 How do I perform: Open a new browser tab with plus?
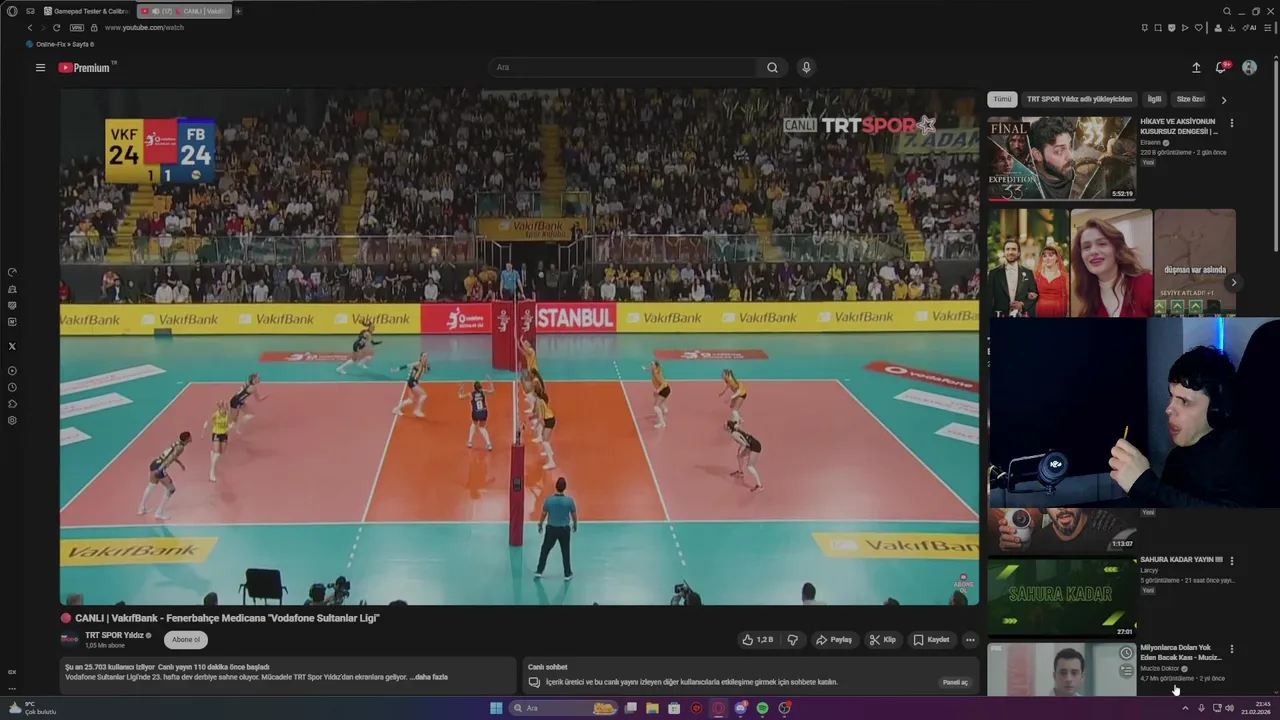pyautogui.click(x=238, y=11)
